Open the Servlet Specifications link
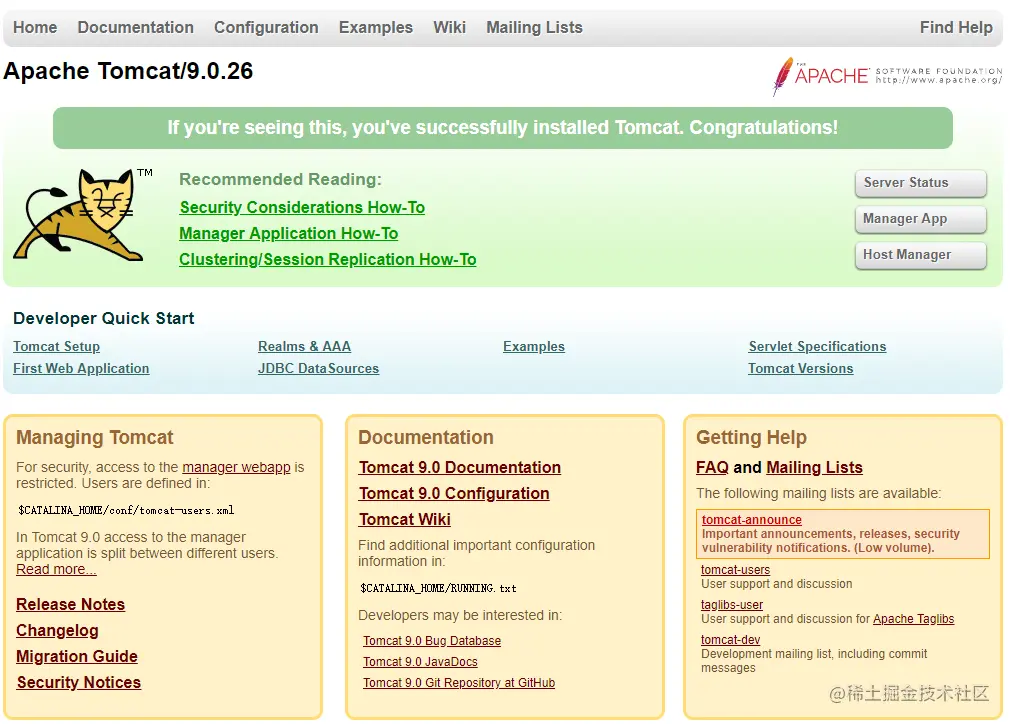Screen dimensions: 1010x724 pyautogui.click(x=817, y=347)
